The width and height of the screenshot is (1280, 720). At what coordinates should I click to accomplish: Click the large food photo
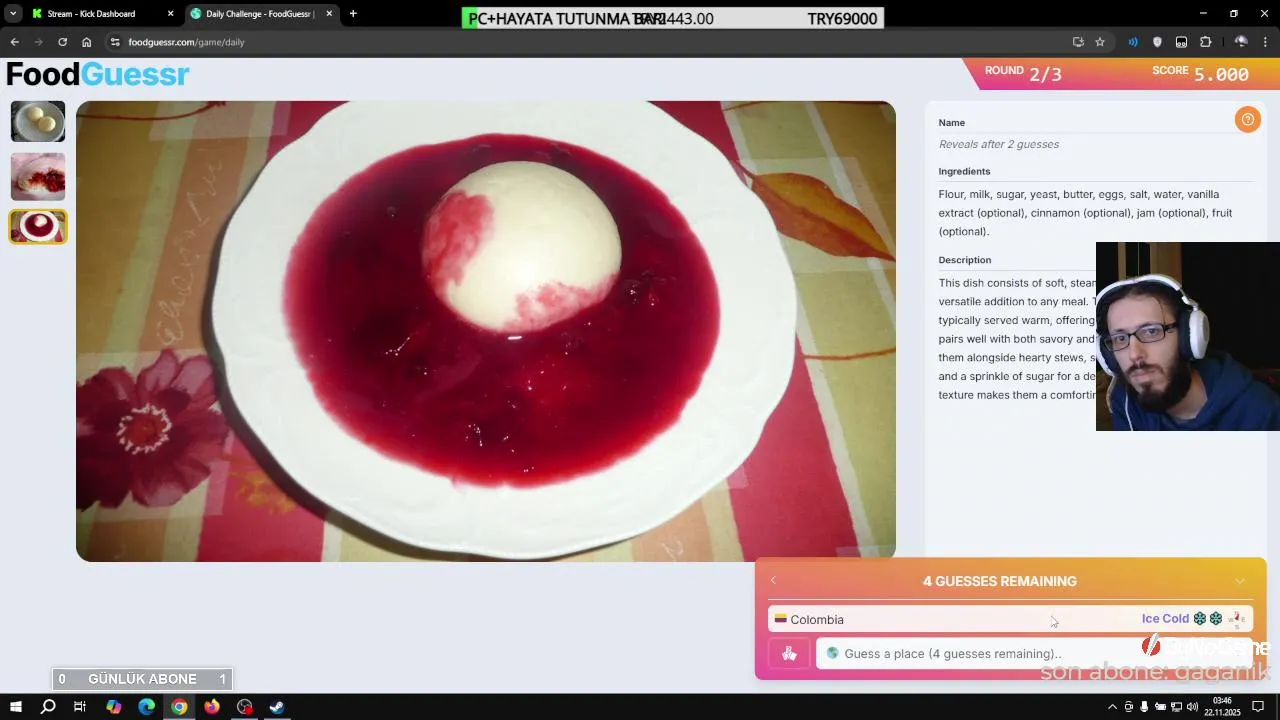[x=486, y=331]
